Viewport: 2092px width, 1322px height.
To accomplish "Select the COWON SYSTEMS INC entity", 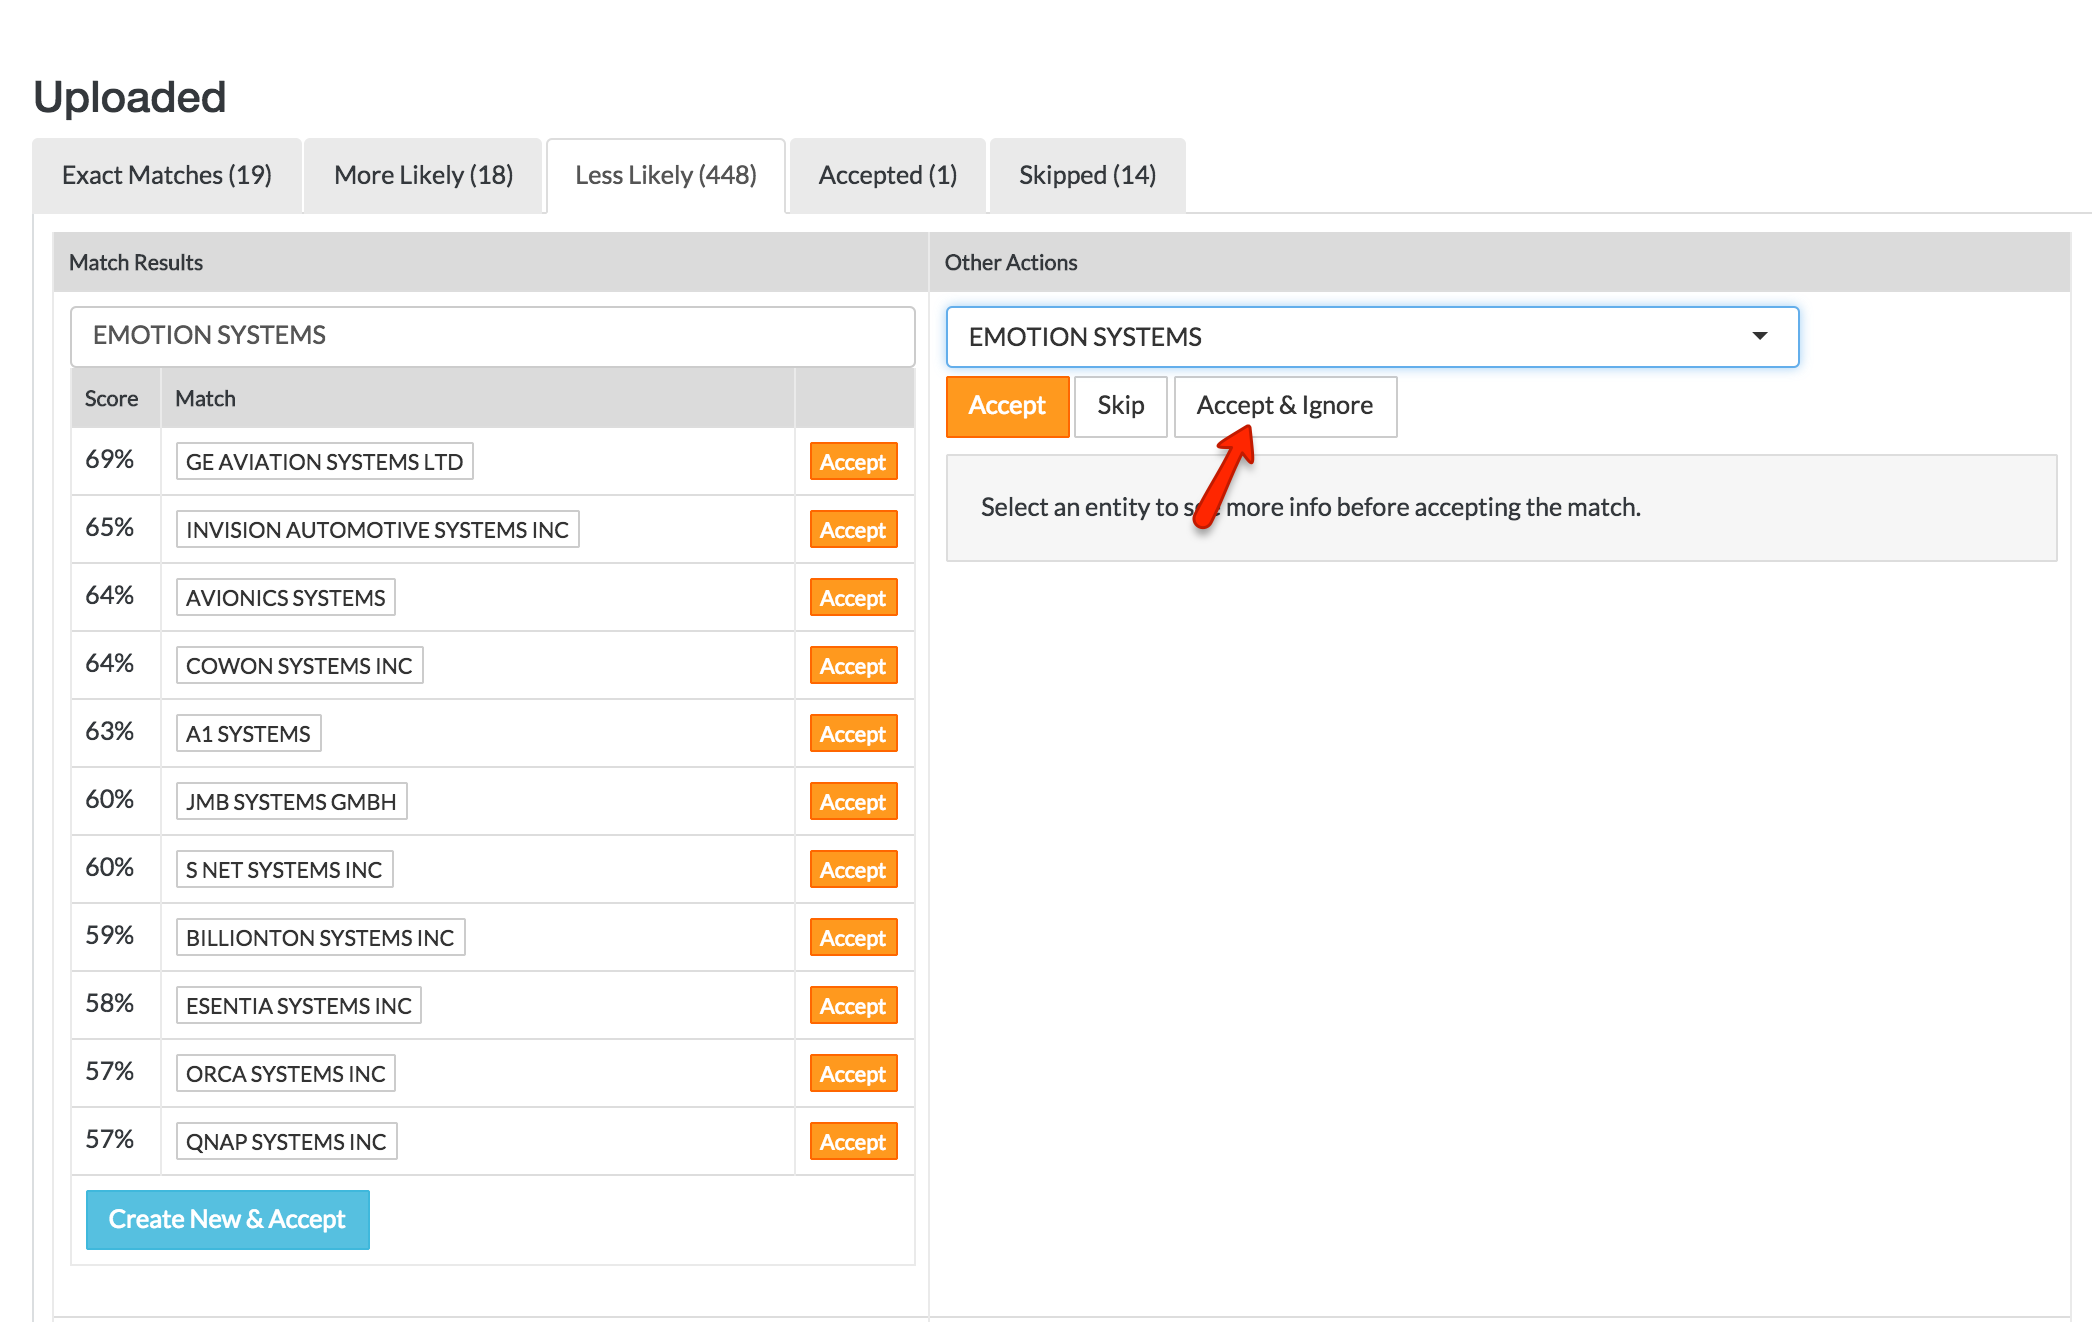I will pos(299,666).
